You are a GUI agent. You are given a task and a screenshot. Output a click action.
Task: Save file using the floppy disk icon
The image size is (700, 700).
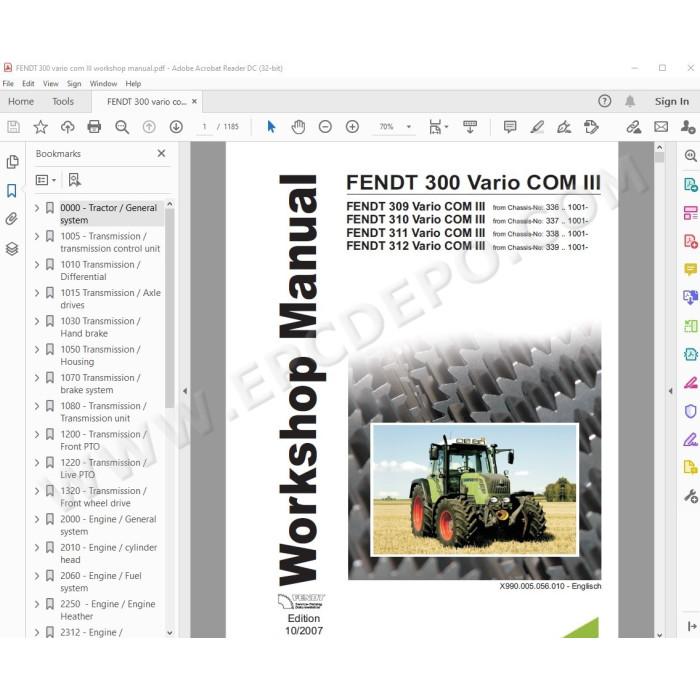point(13,127)
